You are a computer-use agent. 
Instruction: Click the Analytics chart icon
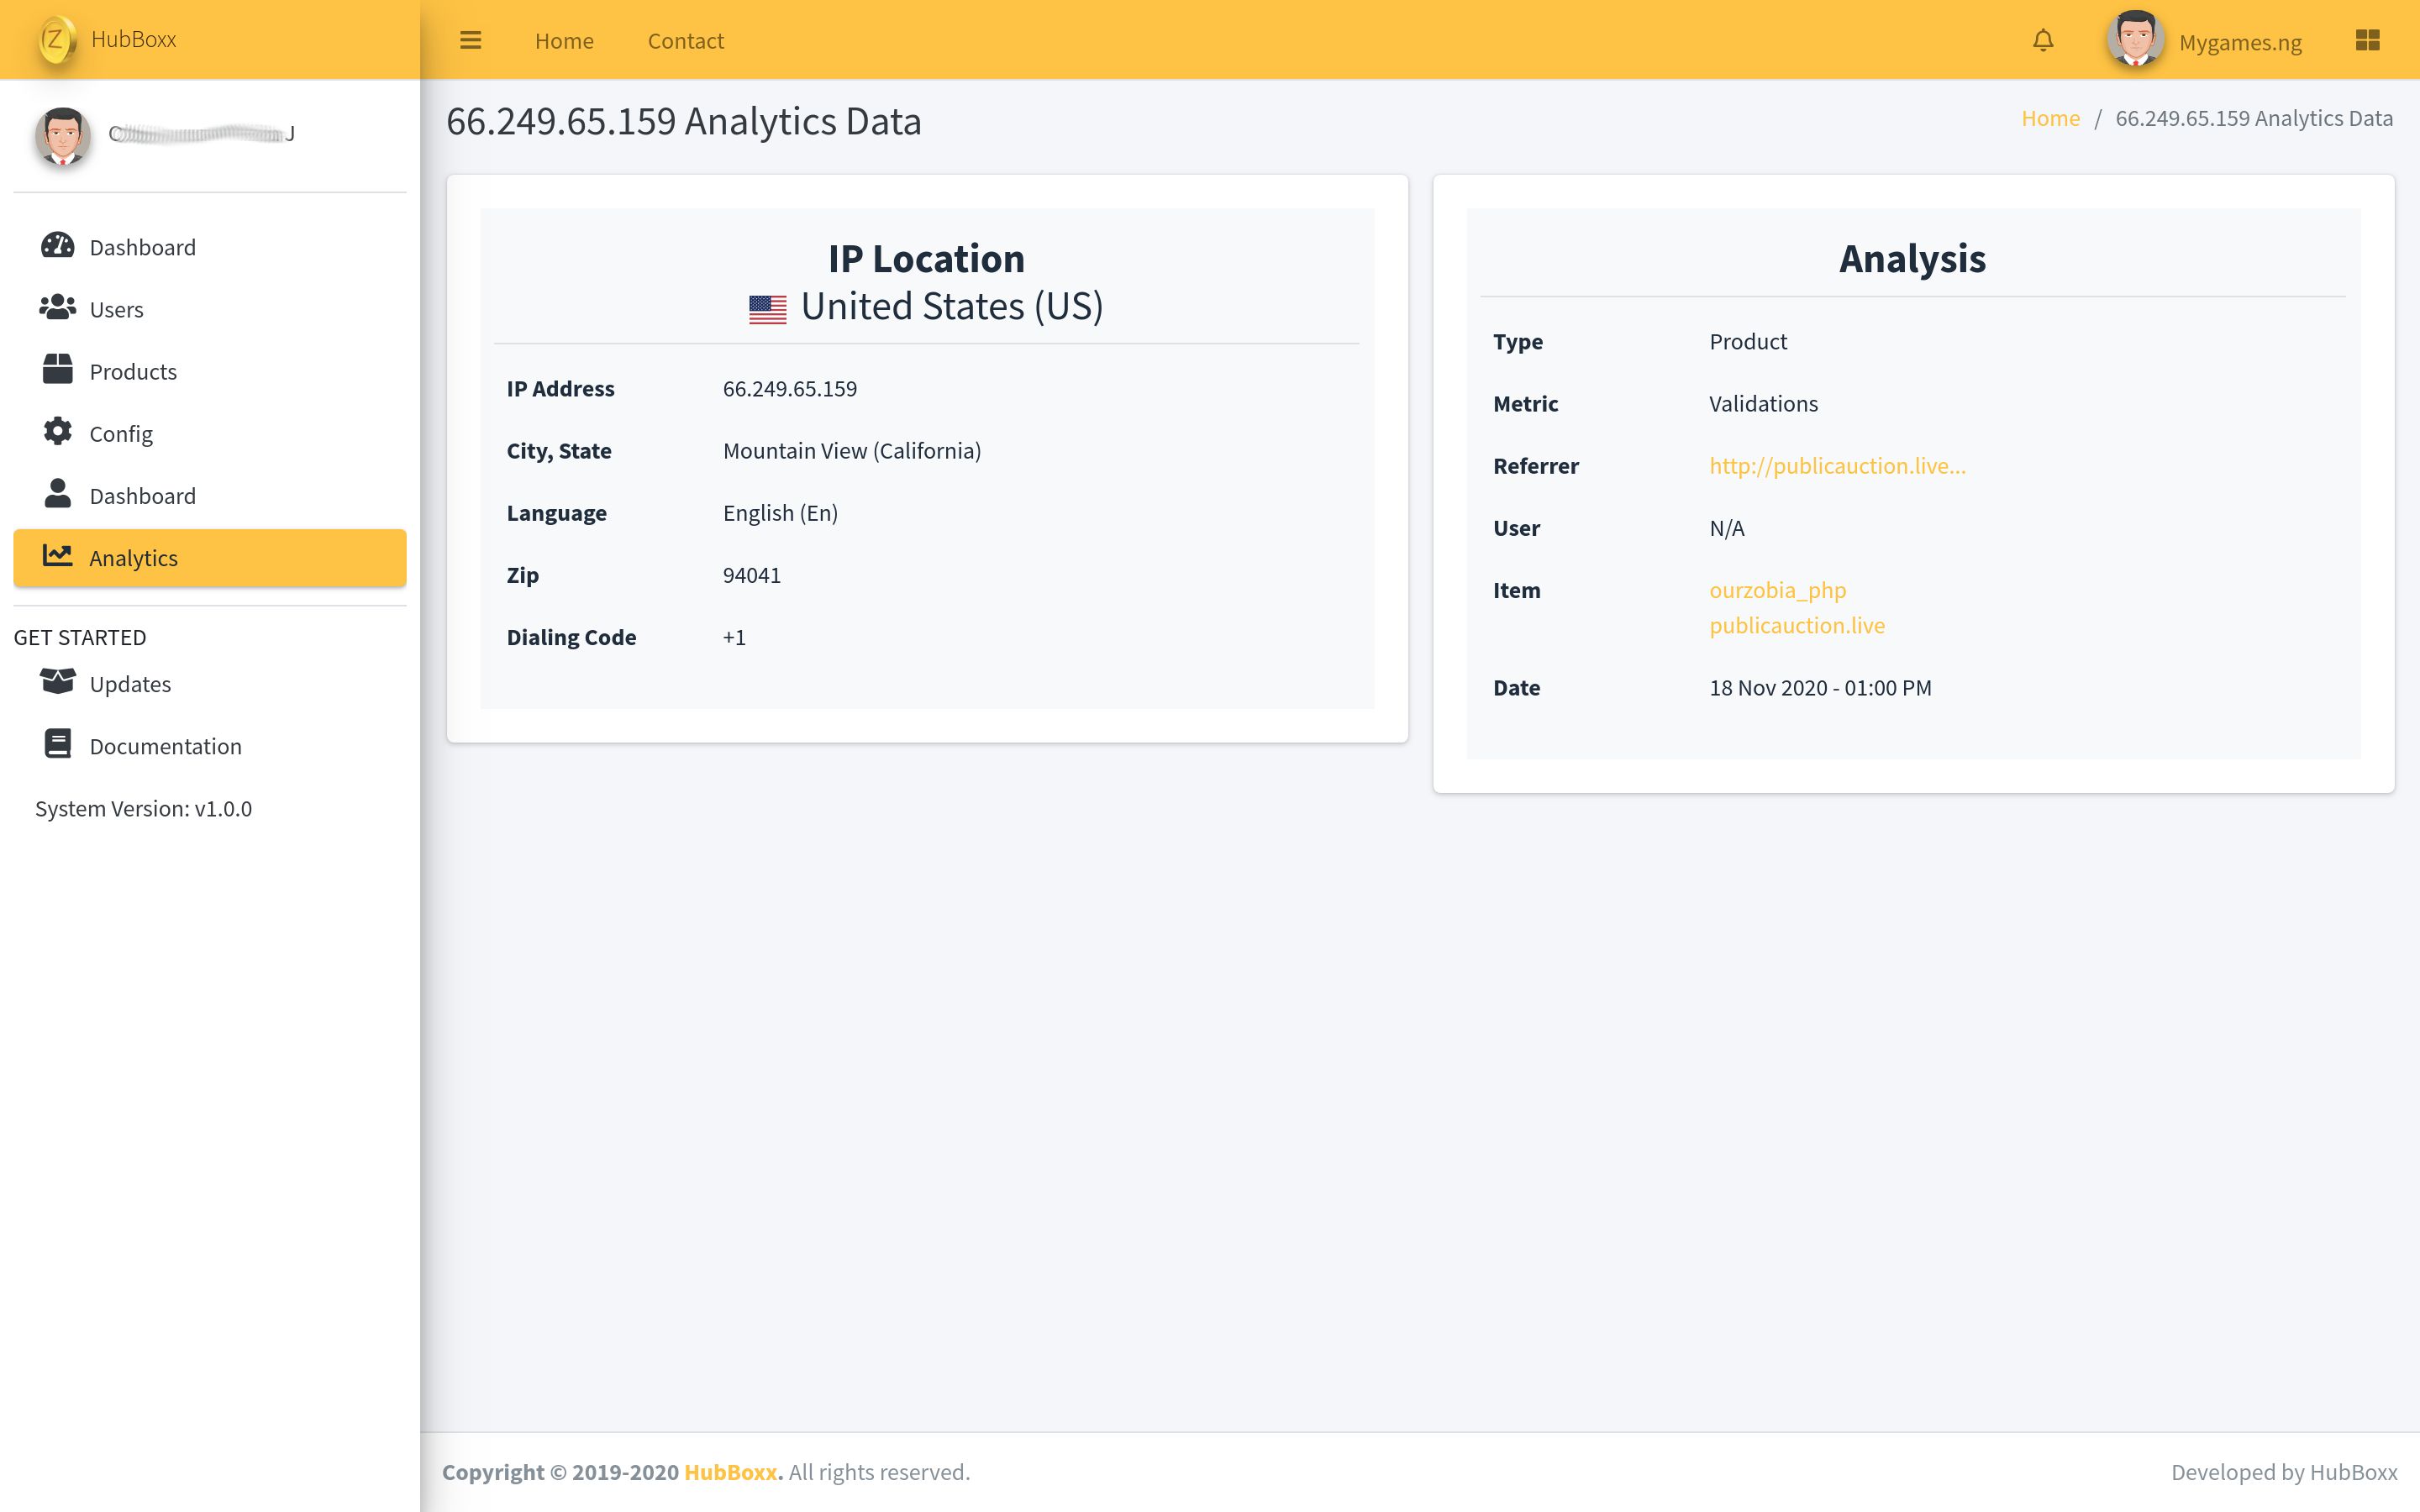[57, 556]
